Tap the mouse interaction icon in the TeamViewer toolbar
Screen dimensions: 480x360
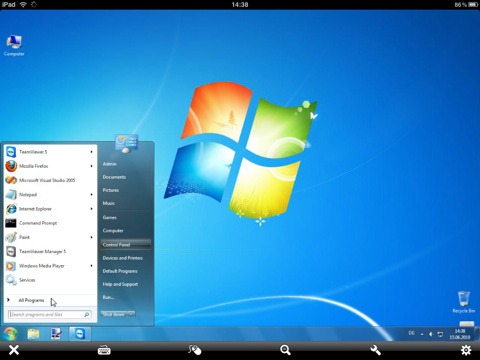[x=194, y=350]
